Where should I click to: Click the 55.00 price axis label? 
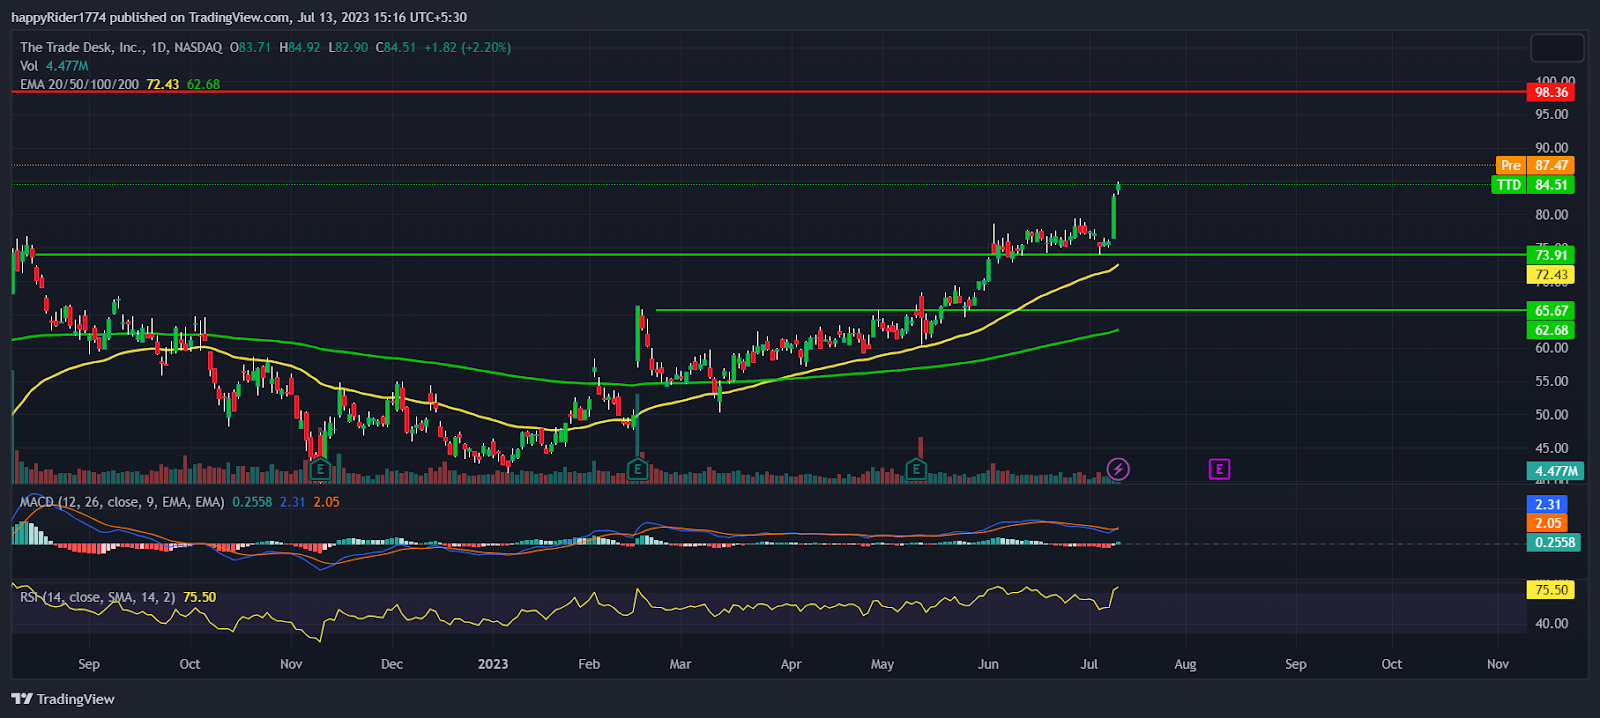[1552, 381]
